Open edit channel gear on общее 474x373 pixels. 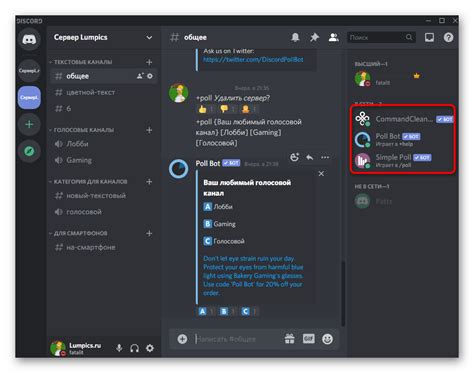[x=150, y=76]
